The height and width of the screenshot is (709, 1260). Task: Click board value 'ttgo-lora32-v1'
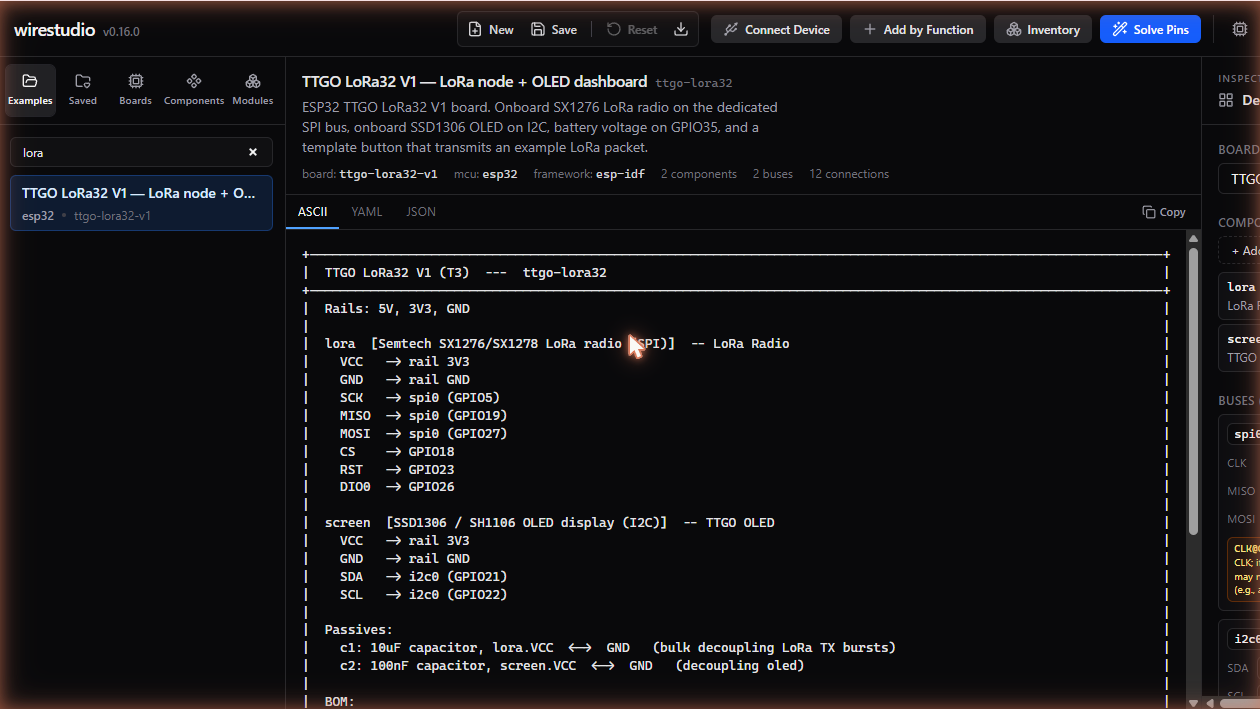tap(388, 174)
